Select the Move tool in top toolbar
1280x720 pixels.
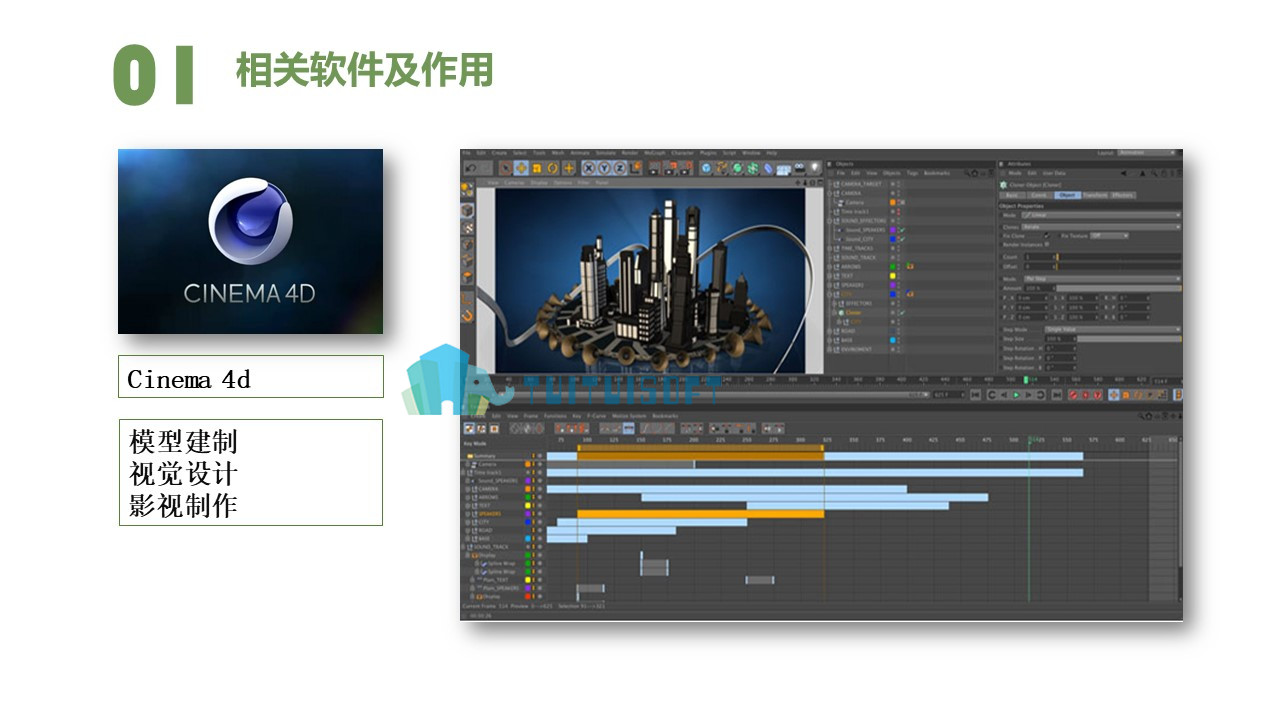pos(521,168)
